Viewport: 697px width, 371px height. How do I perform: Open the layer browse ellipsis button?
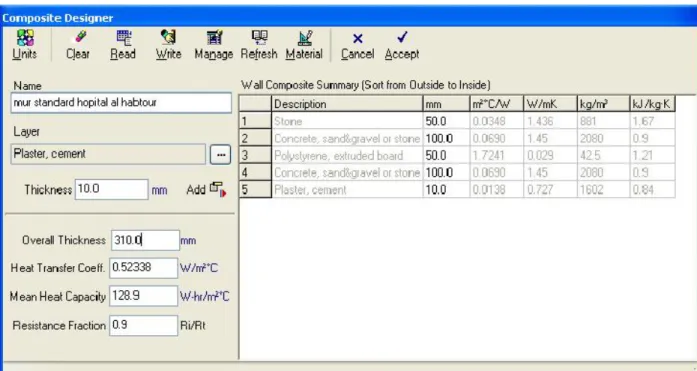pos(220,155)
